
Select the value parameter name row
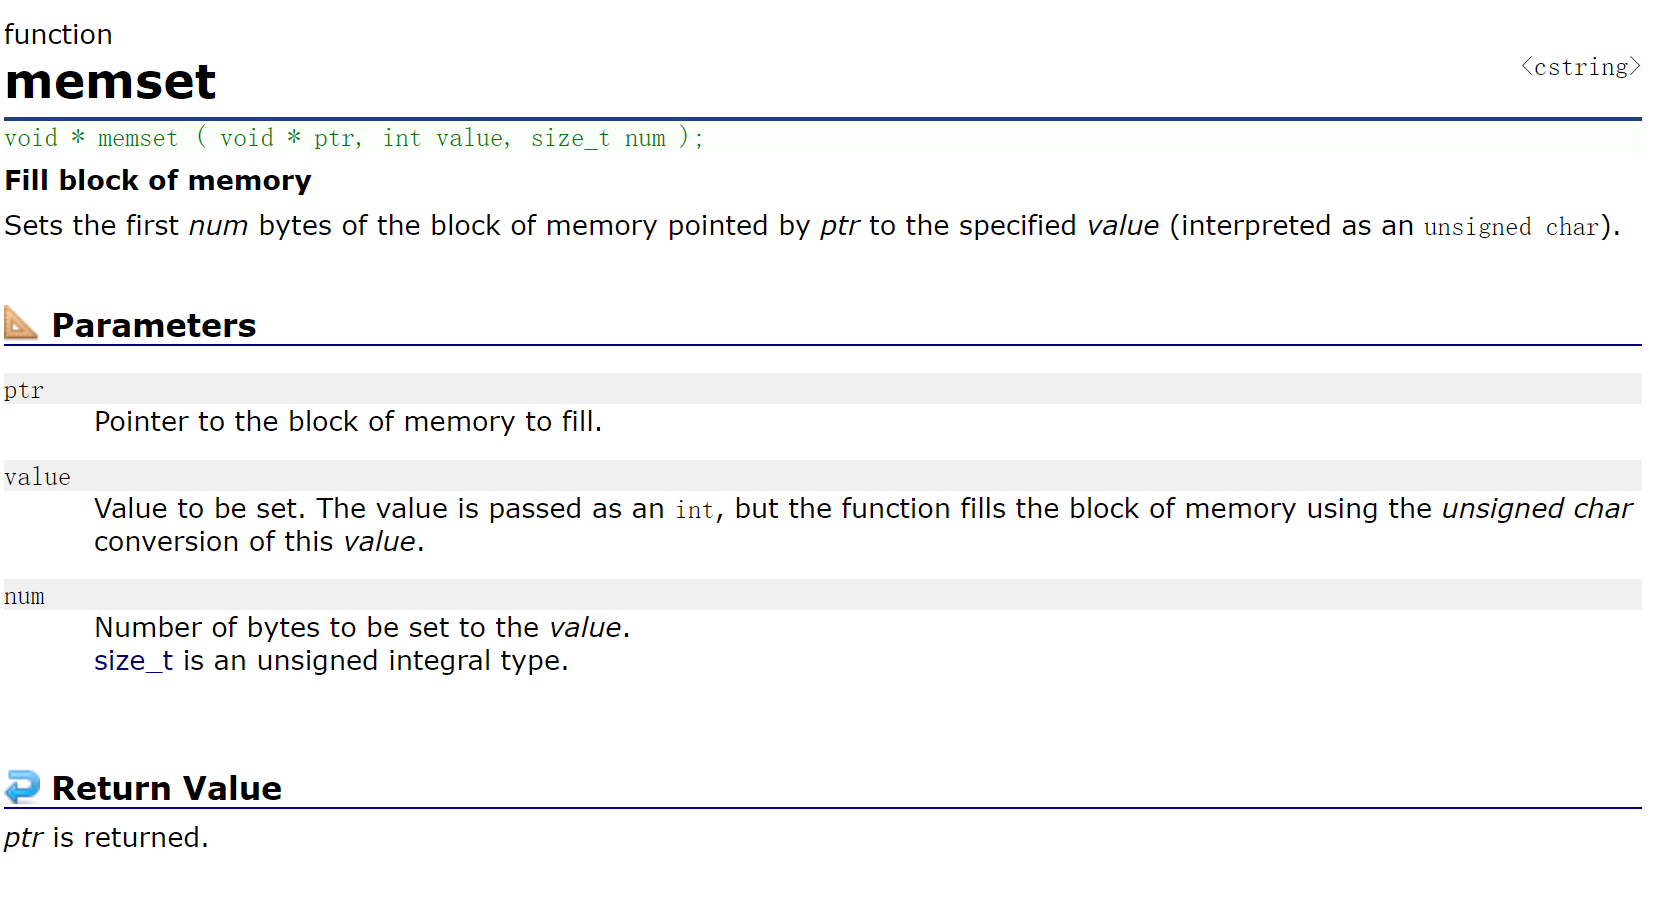pyautogui.click(x=822, y=476)
